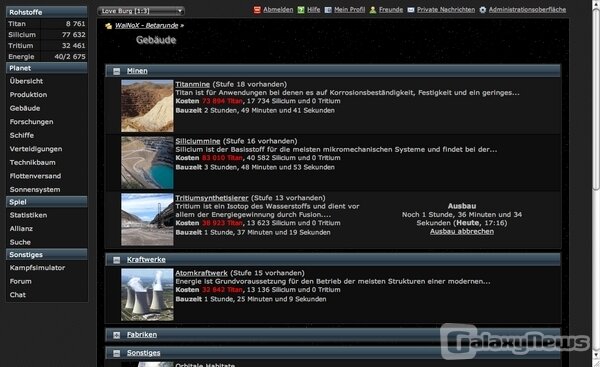The image size is (600, 367).
Task: Click Ausbau abbrechen to cancel upgrade
Action: [461, 232]
